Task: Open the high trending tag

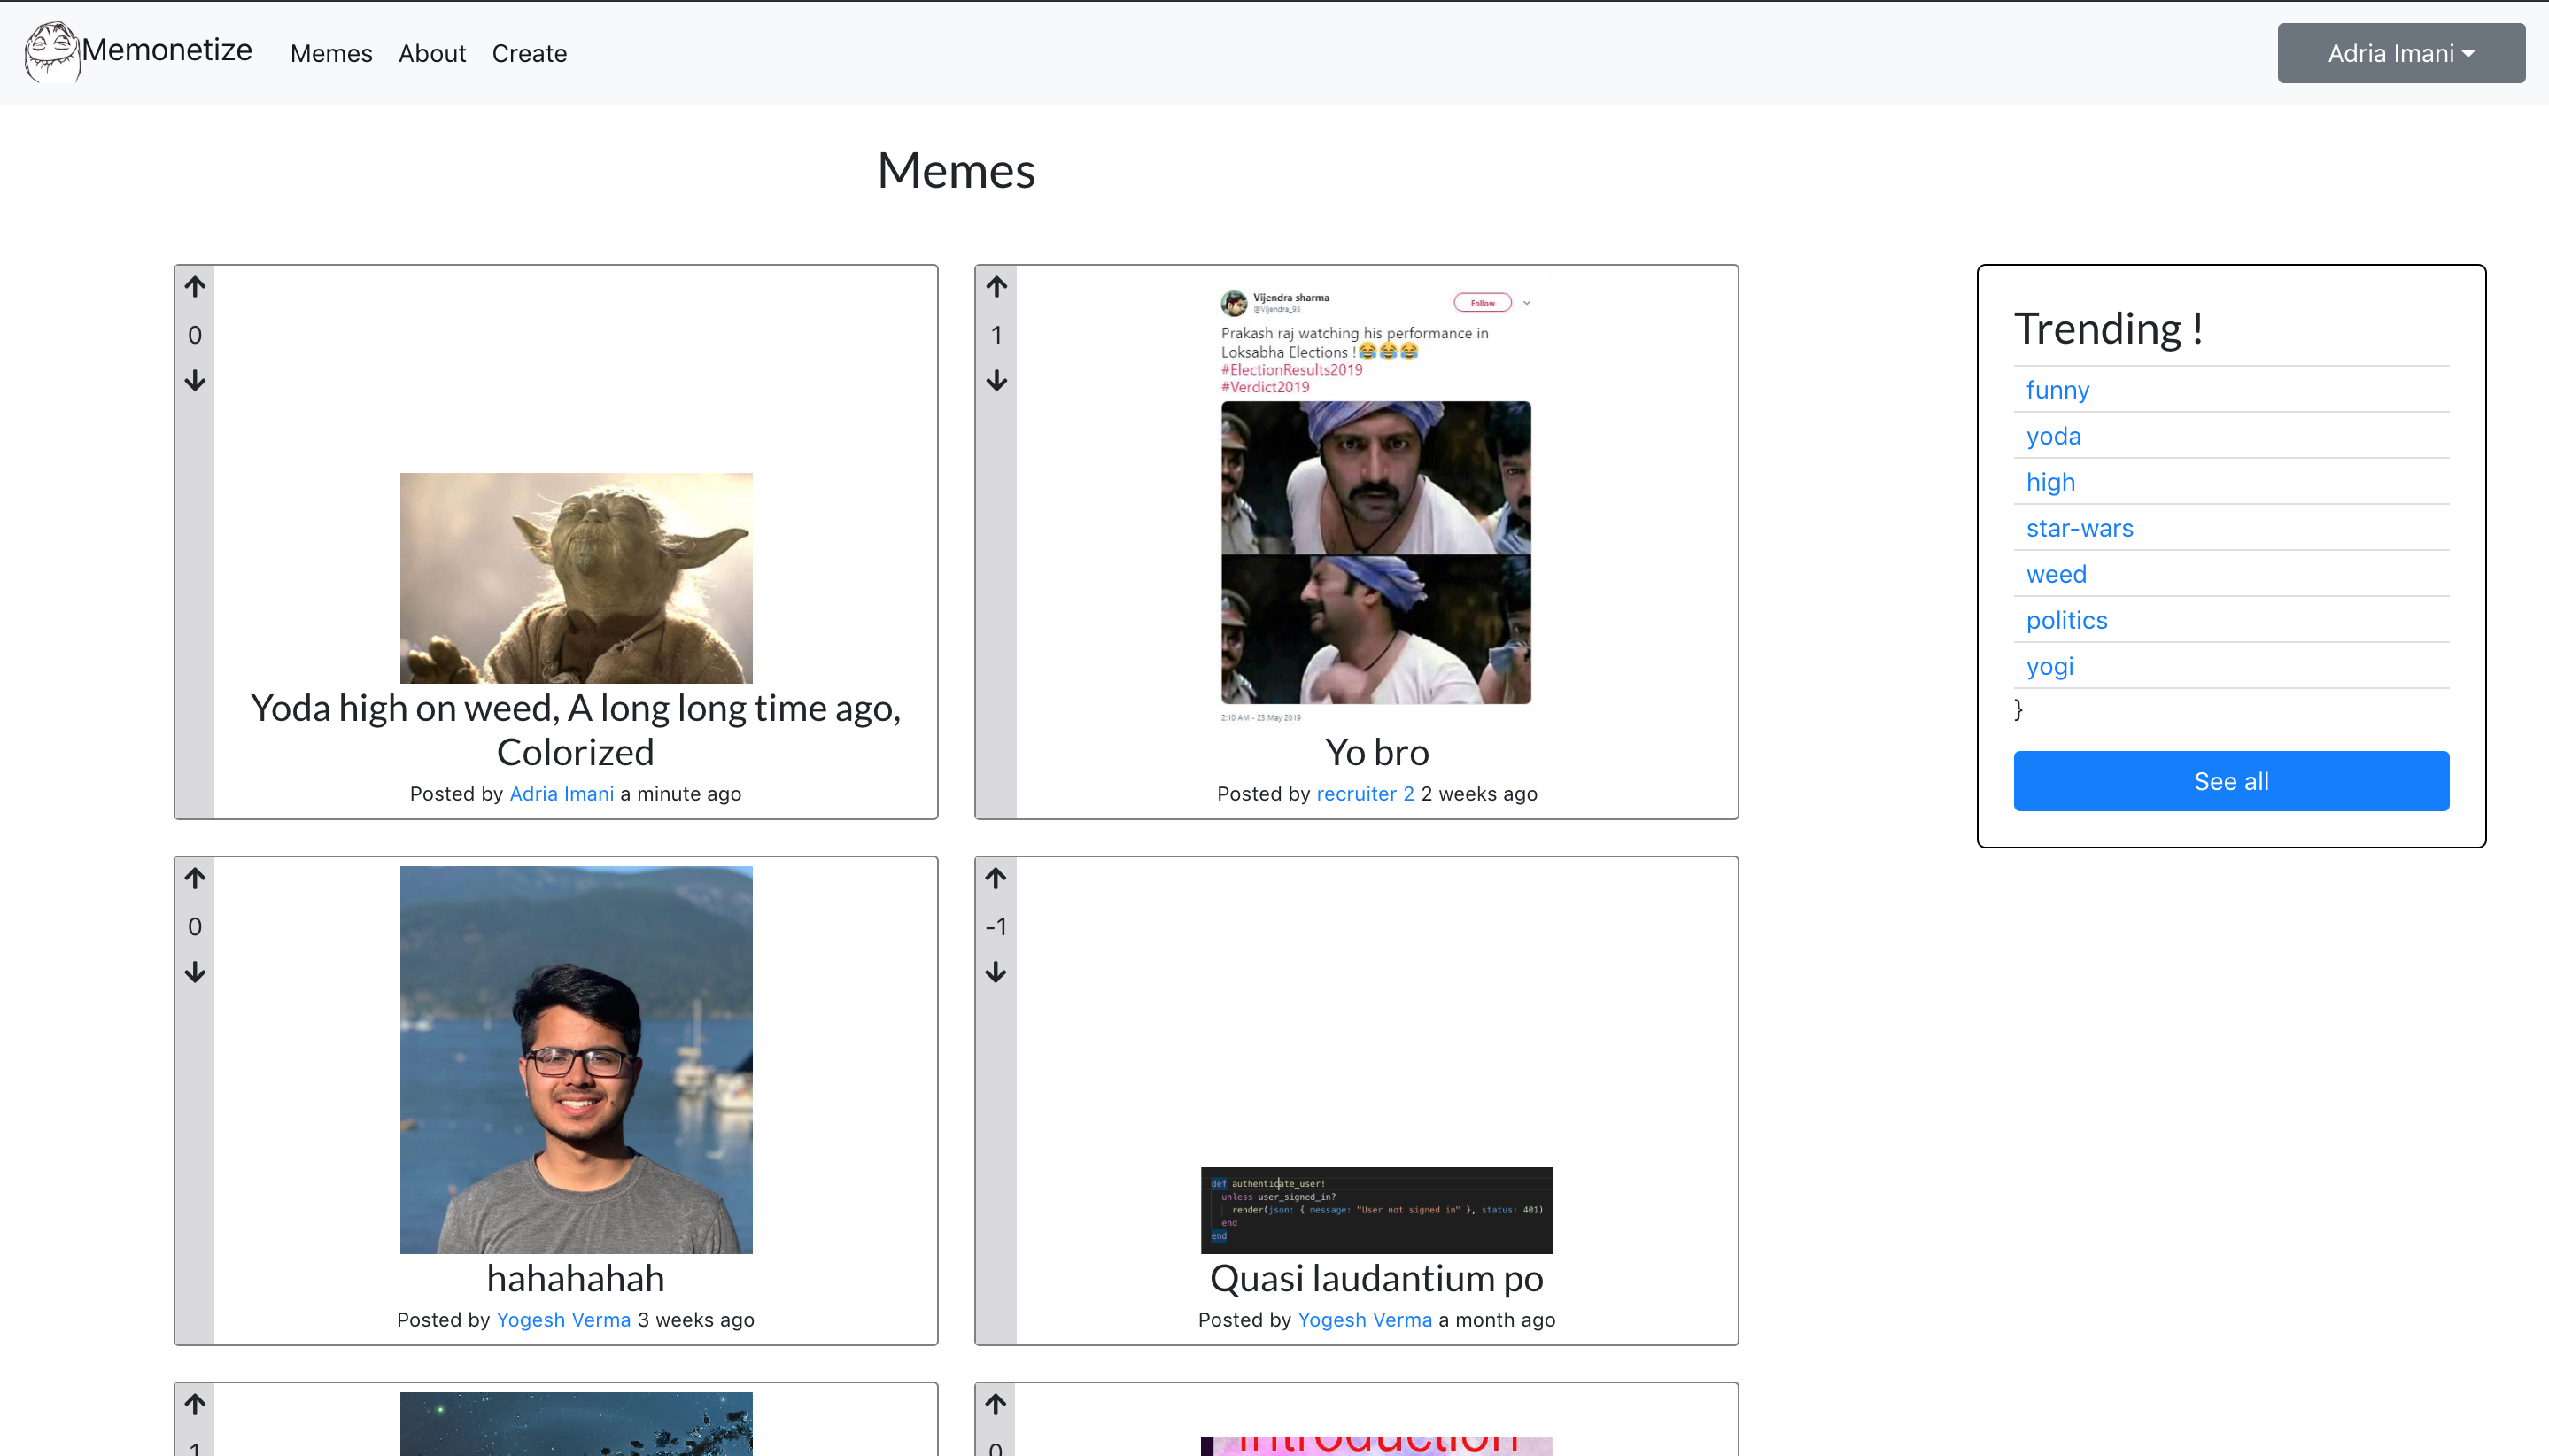Action: point(2050,482)
